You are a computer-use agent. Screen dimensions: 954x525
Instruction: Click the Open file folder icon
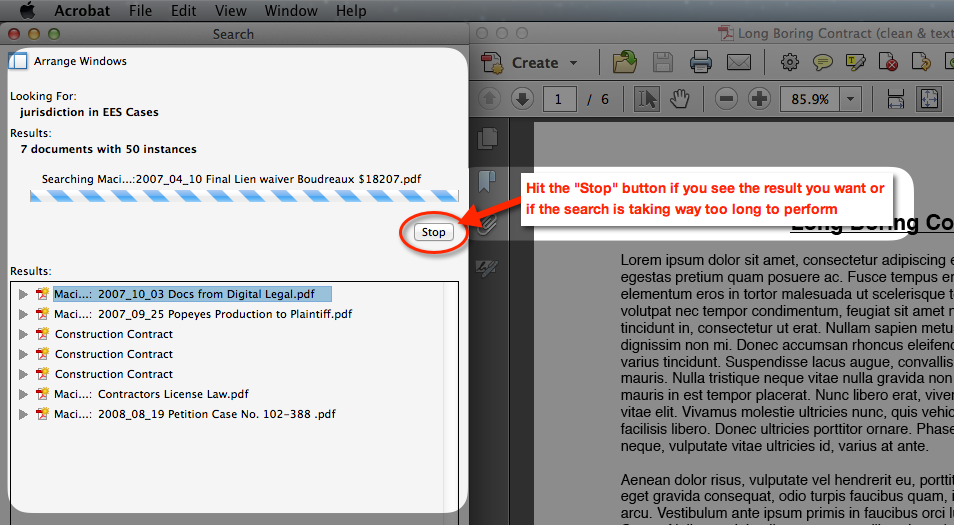[625, 62]
